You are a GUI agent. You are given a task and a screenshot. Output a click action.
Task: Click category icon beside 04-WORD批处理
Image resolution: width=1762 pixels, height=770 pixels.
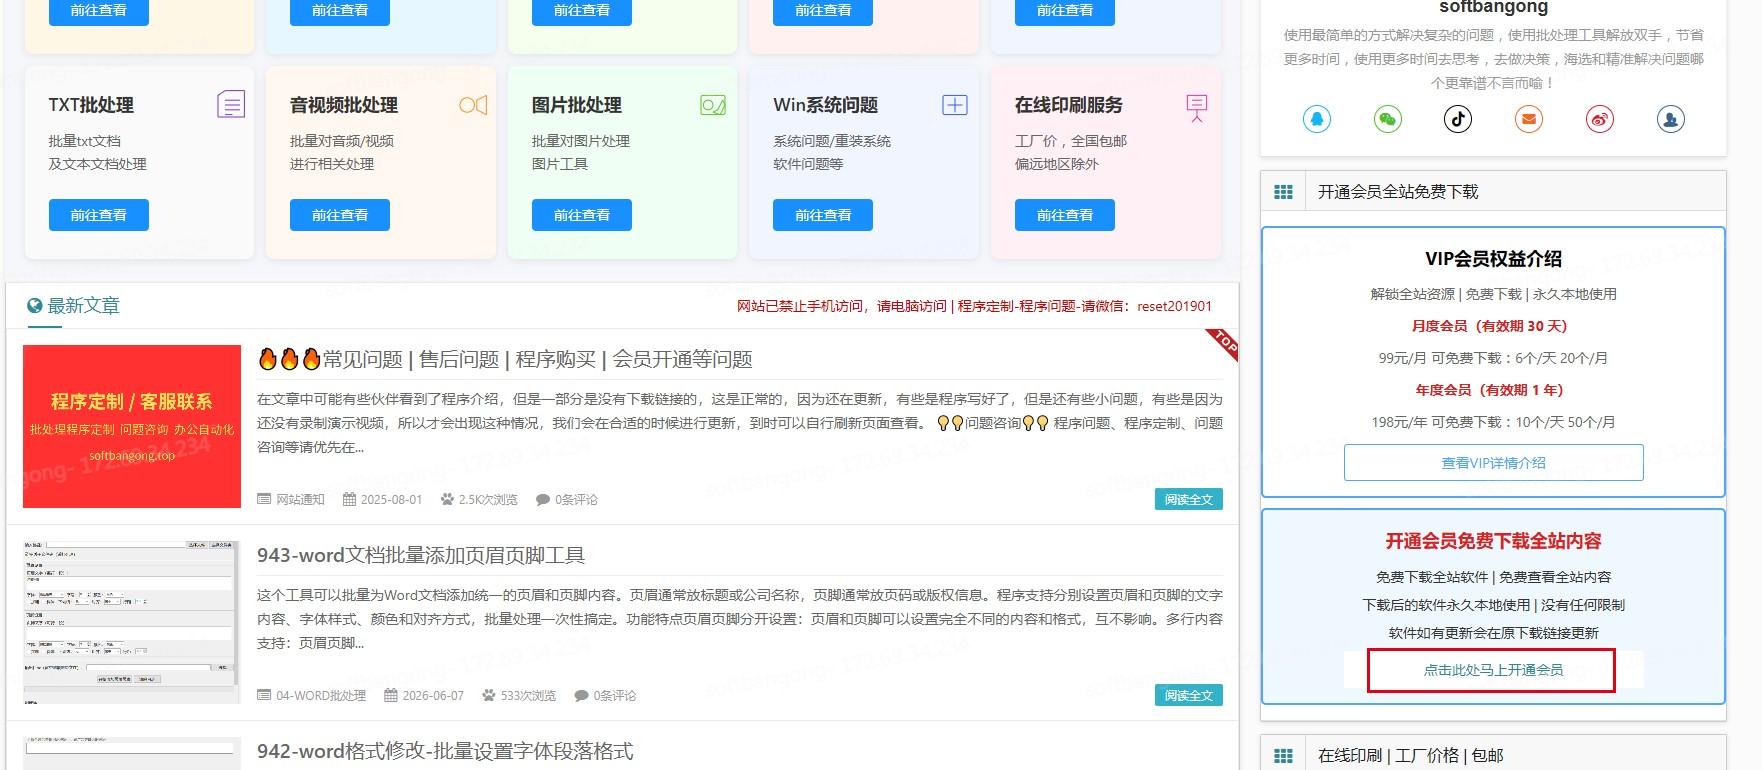pyautogui.click(x=264, y=695)
